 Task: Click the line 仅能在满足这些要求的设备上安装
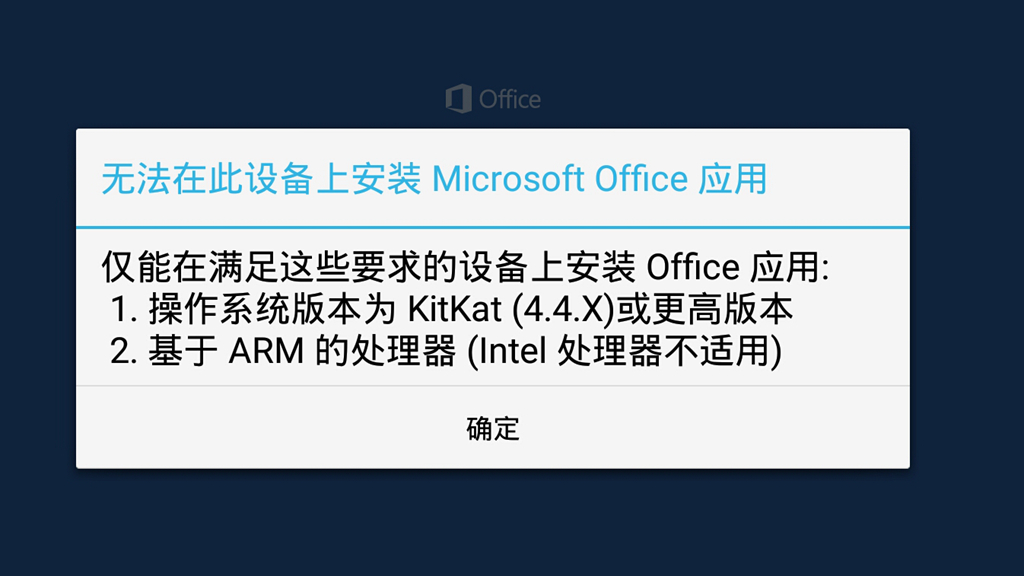[370, 268]
